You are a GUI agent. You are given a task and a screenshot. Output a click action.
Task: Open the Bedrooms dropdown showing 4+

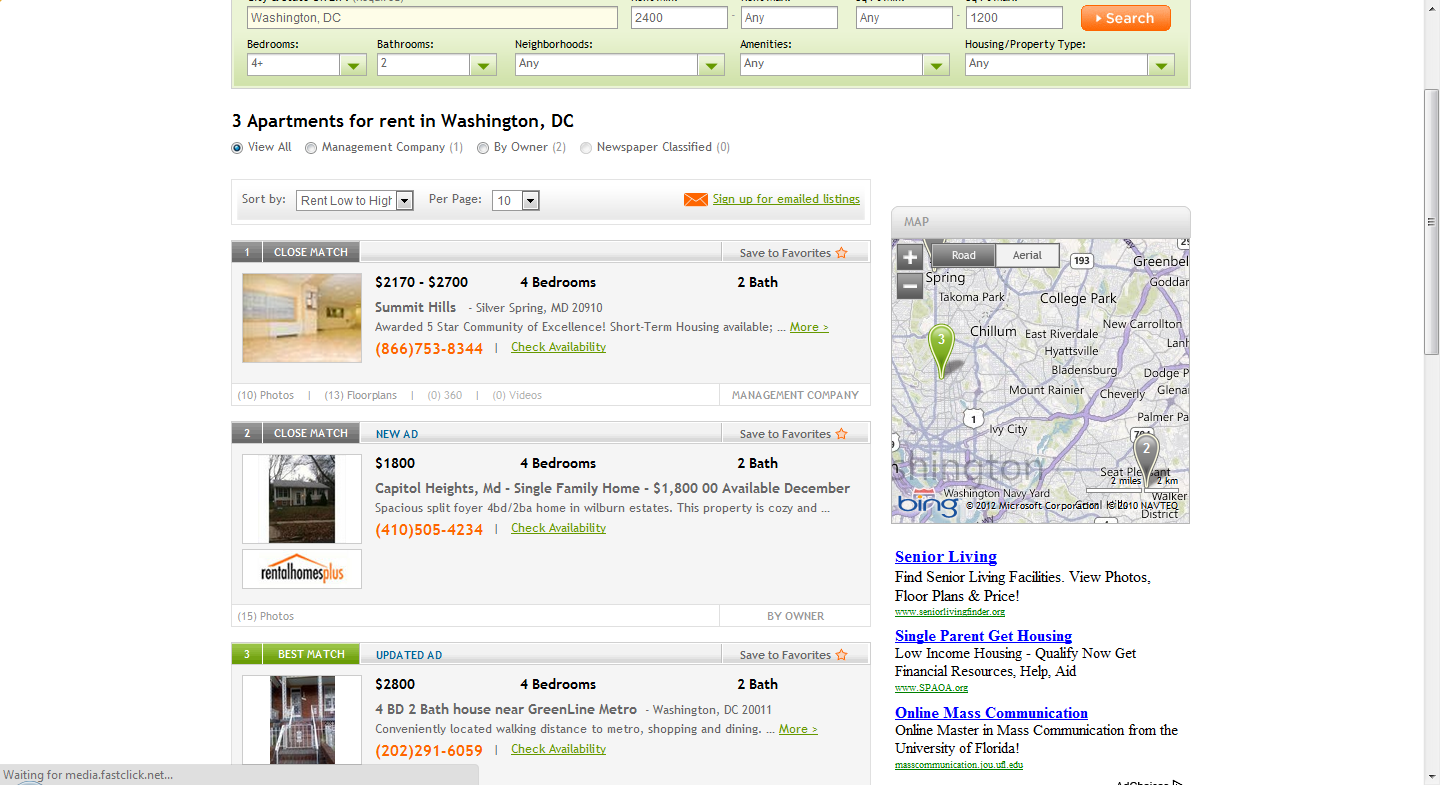click(x=307, y=64)
